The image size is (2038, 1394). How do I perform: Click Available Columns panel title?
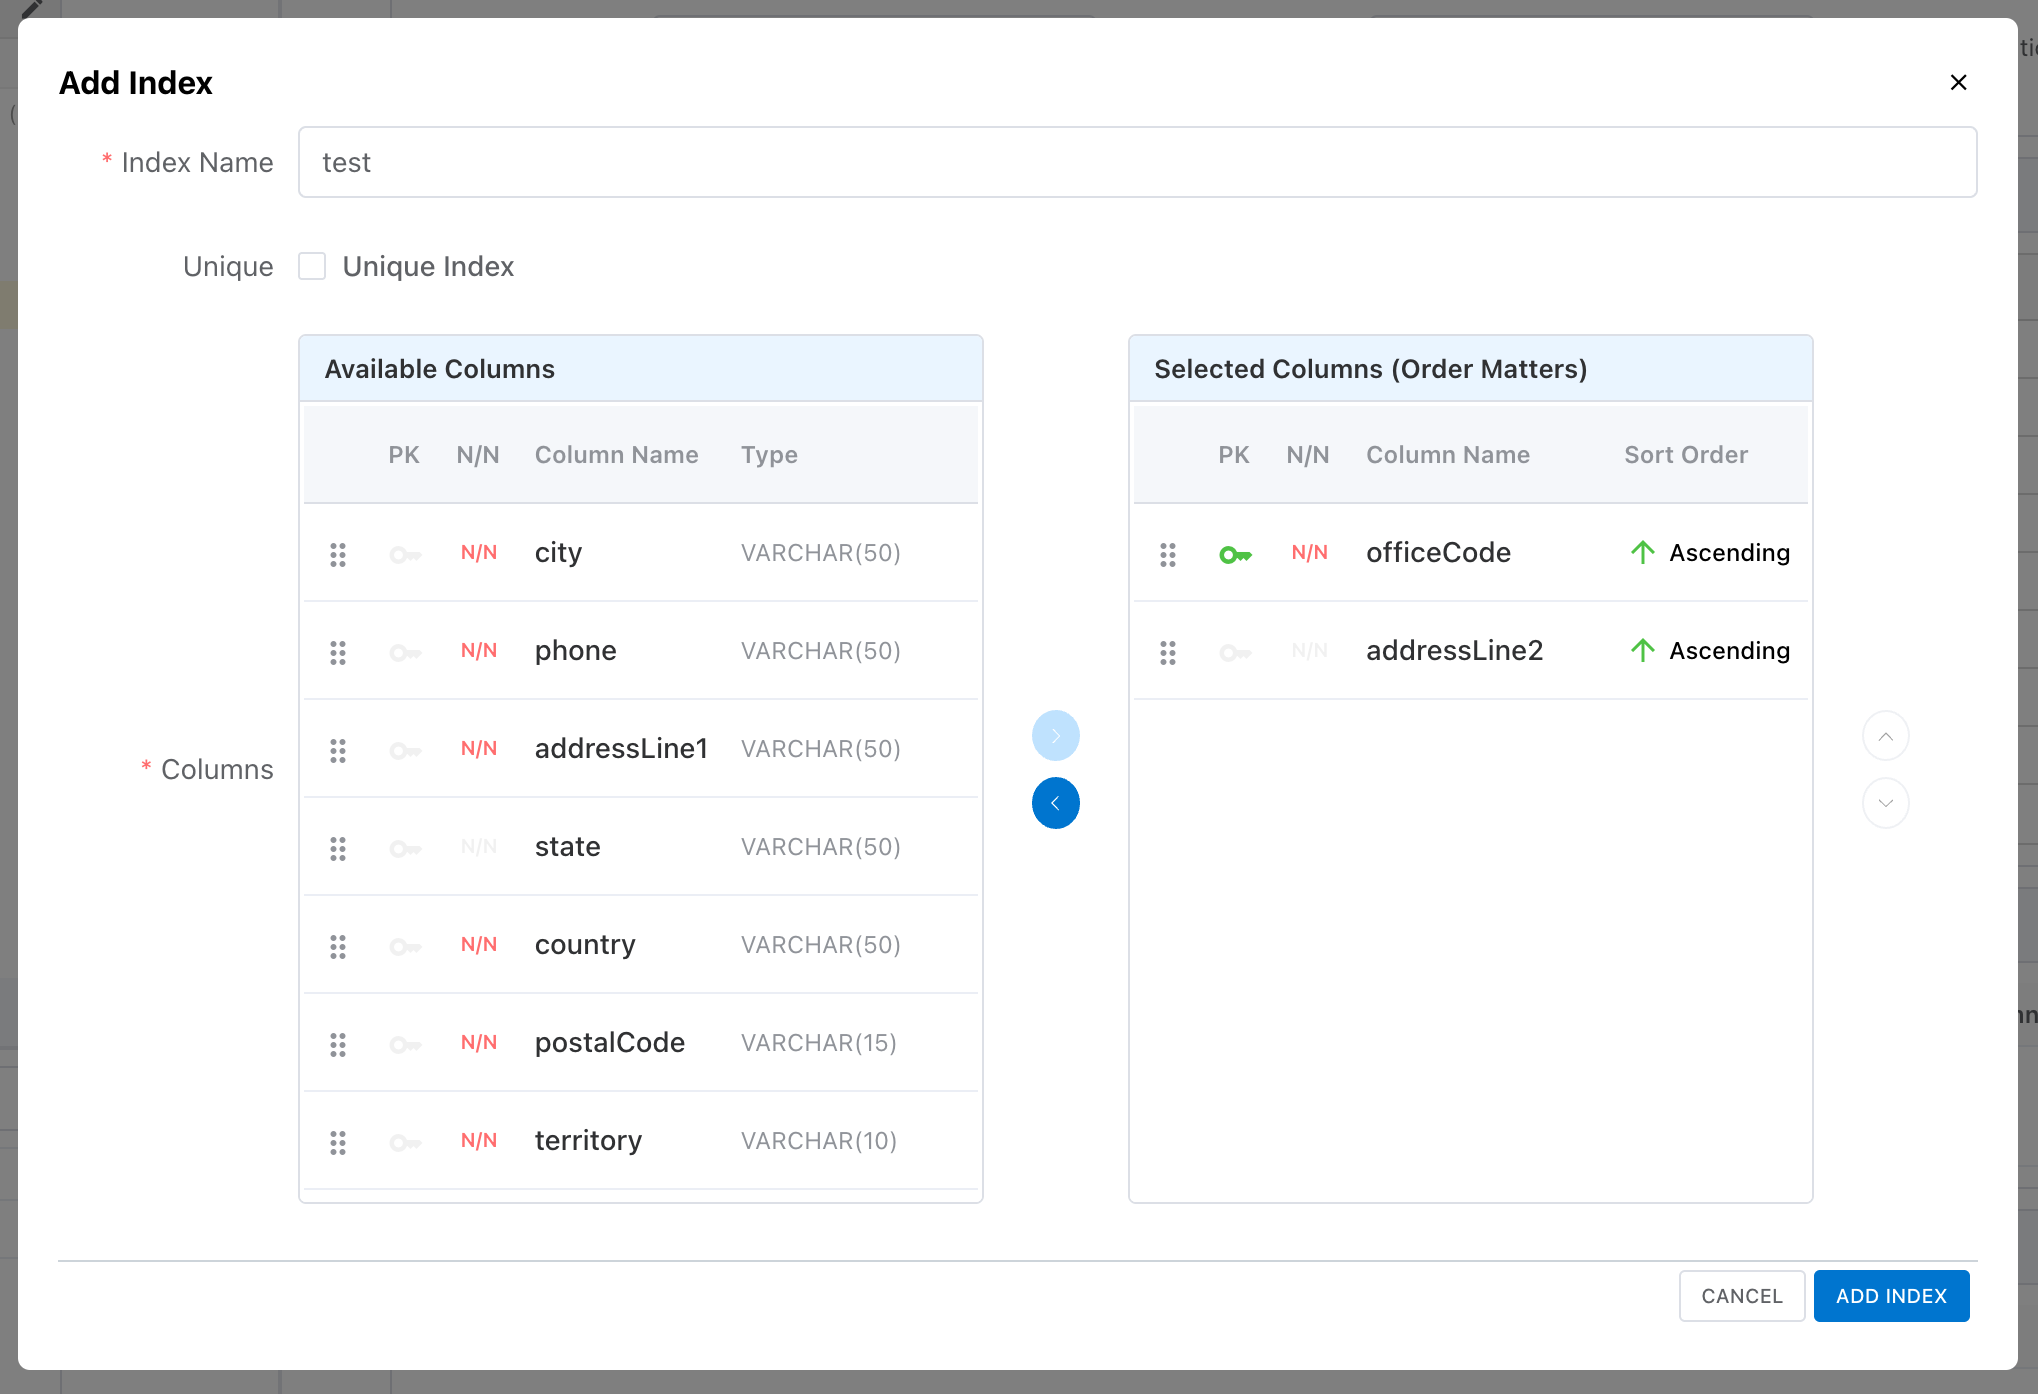coord(440,369)
